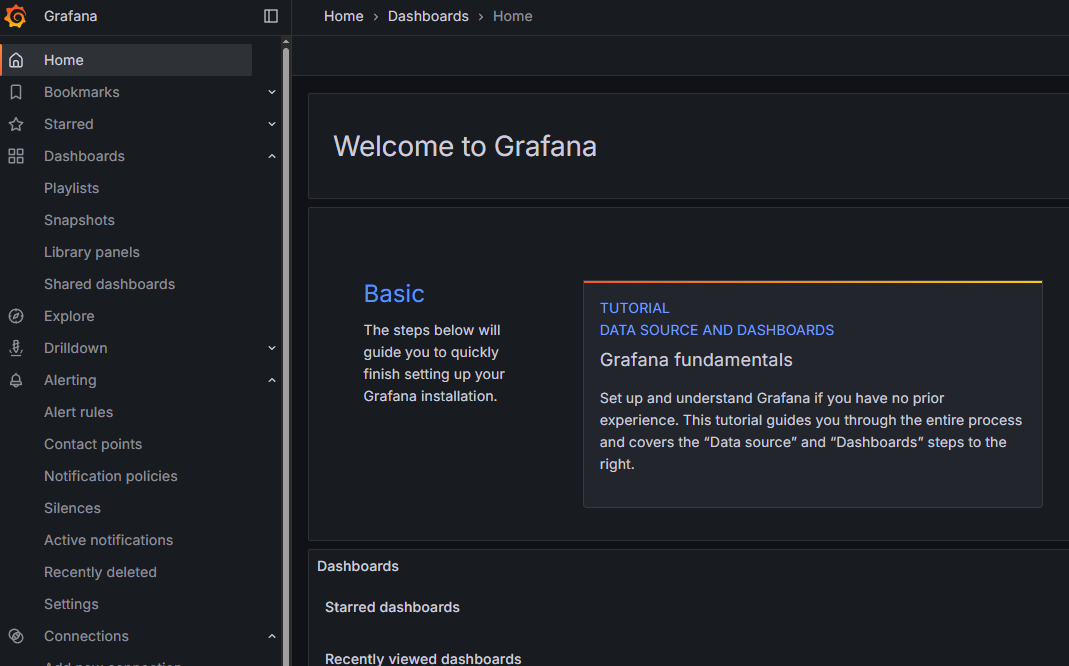Open Bookmarks in the sidebar menu

(82, 92)
